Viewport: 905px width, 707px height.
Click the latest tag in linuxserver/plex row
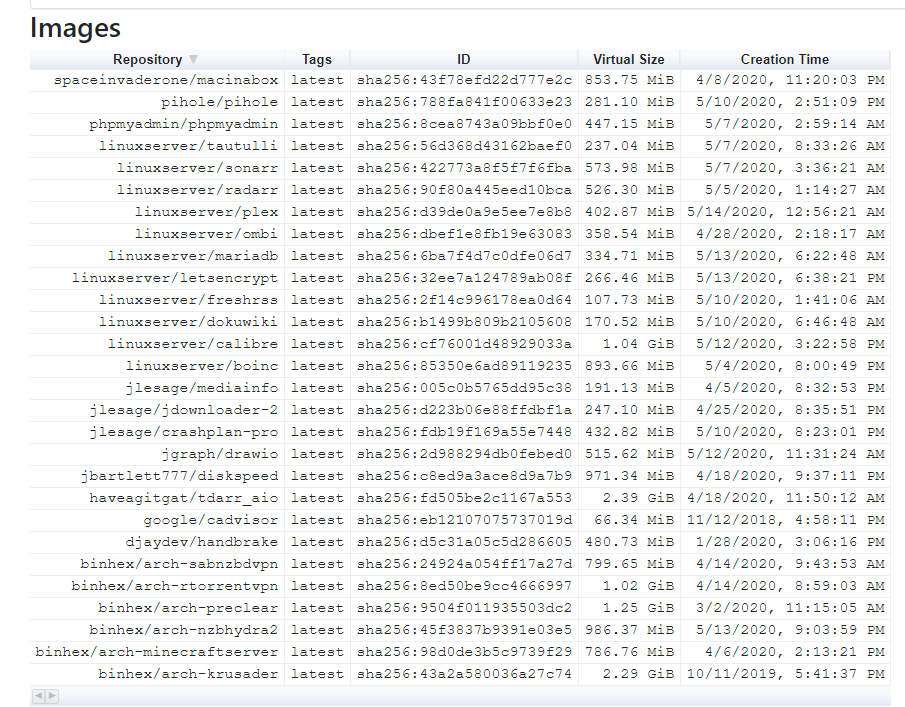click(x=317, y=212)
